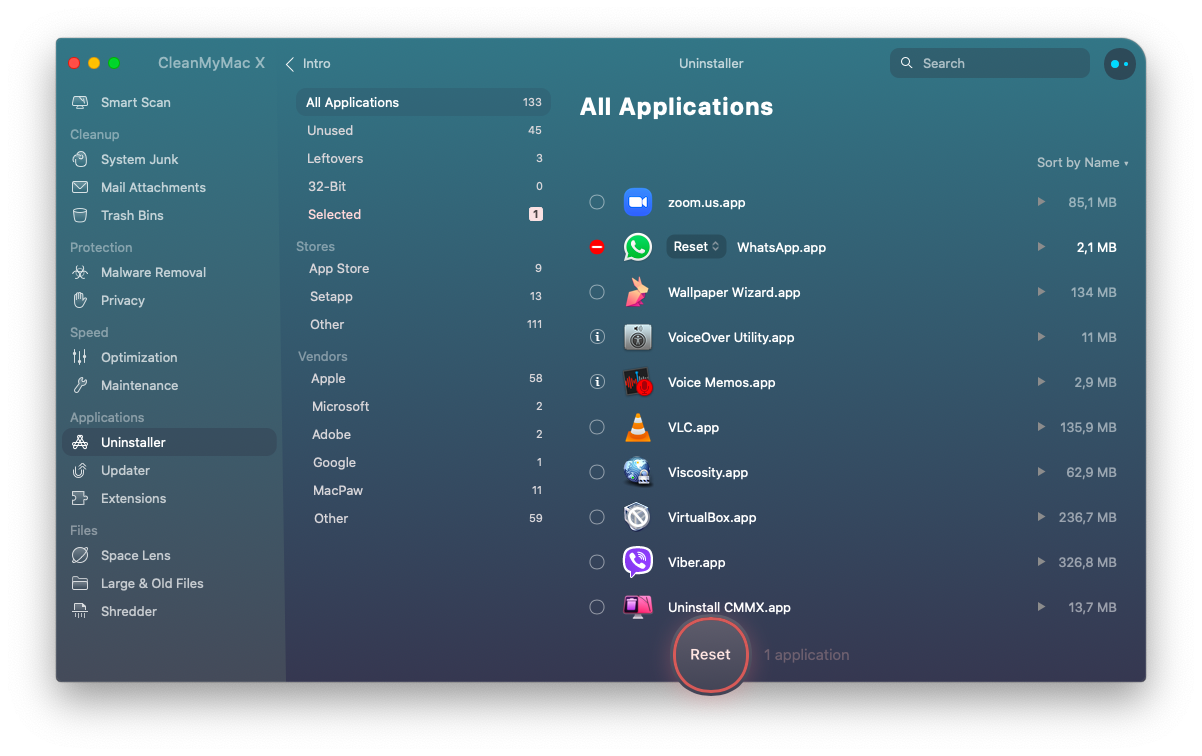Screen dimensions: 1202x756
Task: Open the Reset action dropdown for WhatsApp
Action: (696, 247)
